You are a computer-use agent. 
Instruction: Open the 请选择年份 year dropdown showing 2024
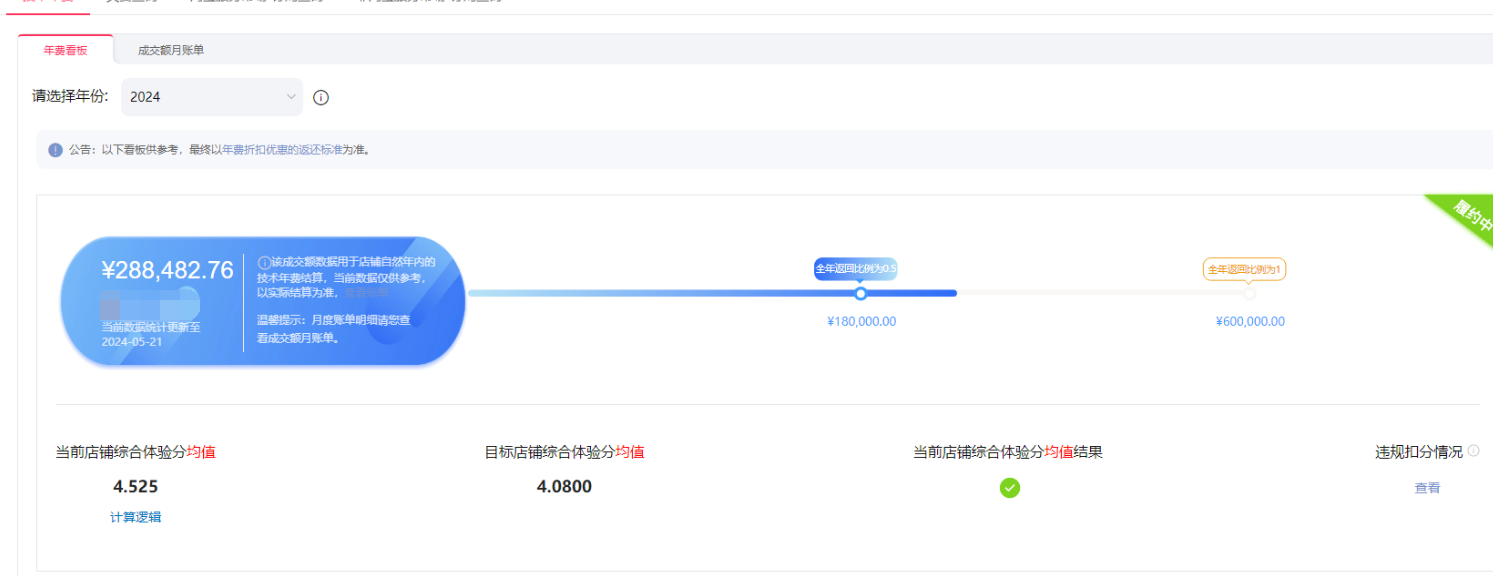(212, 97)
